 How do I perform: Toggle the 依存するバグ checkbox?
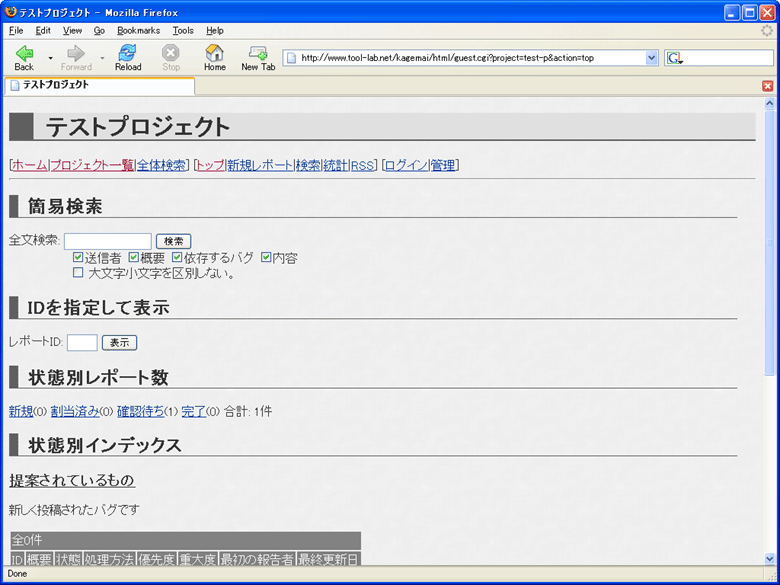(x=178, y=258)
